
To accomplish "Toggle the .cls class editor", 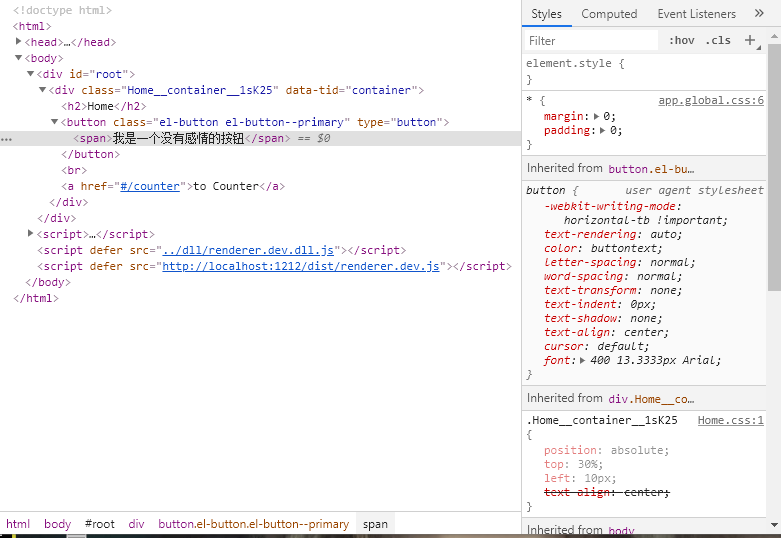I will [x=718, y=40].
